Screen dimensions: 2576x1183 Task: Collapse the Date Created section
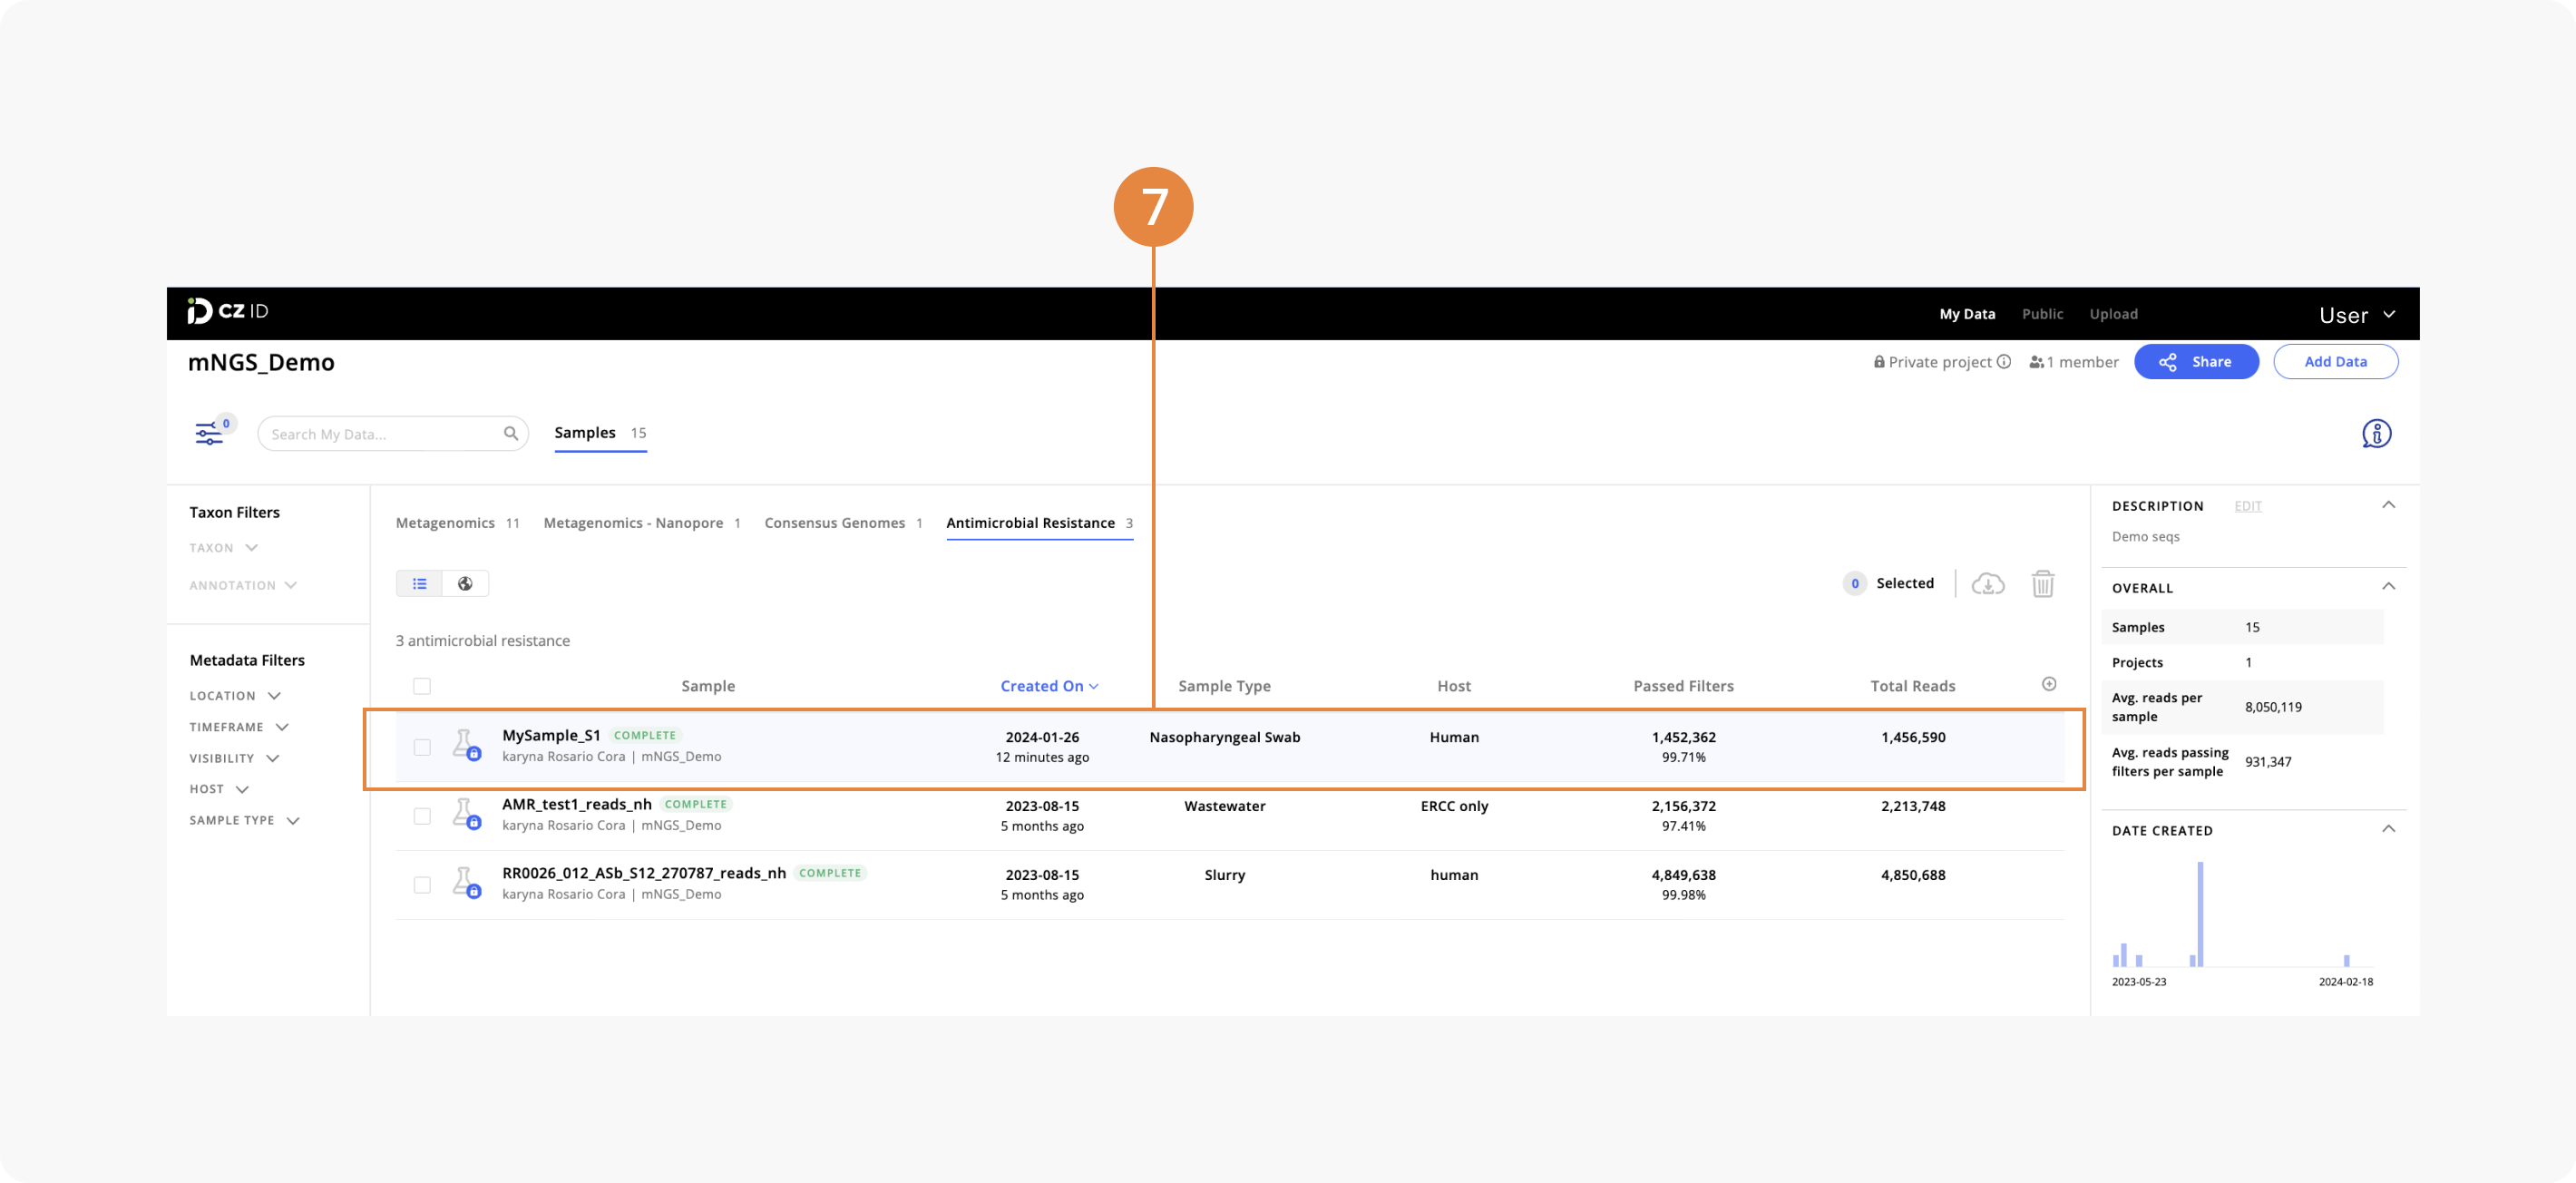pyautogui.click(x=2388, y=829)
